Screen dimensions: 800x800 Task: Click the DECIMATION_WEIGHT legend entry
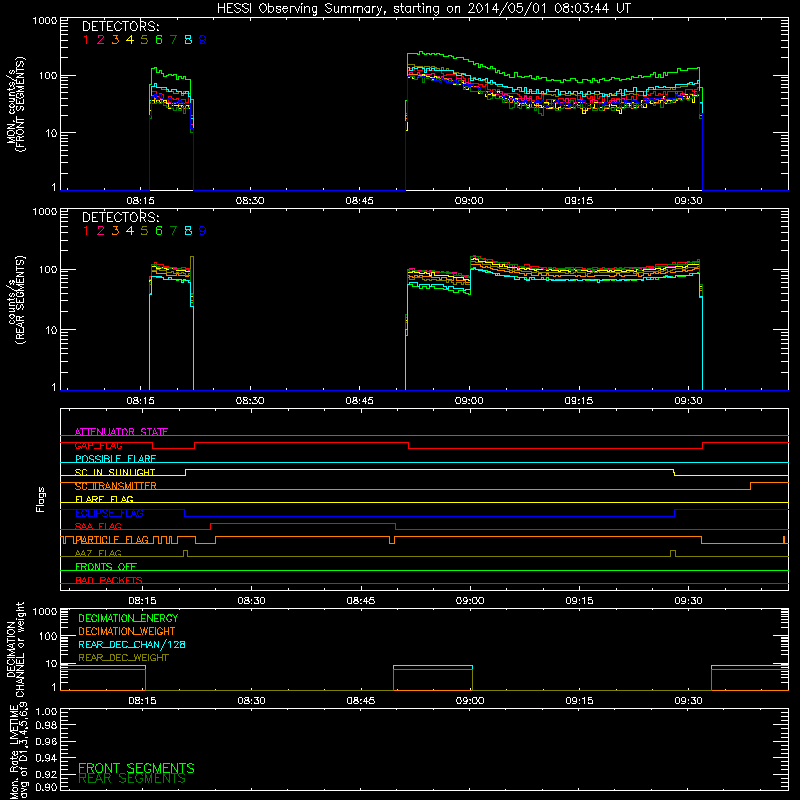(x=127, y=631)
